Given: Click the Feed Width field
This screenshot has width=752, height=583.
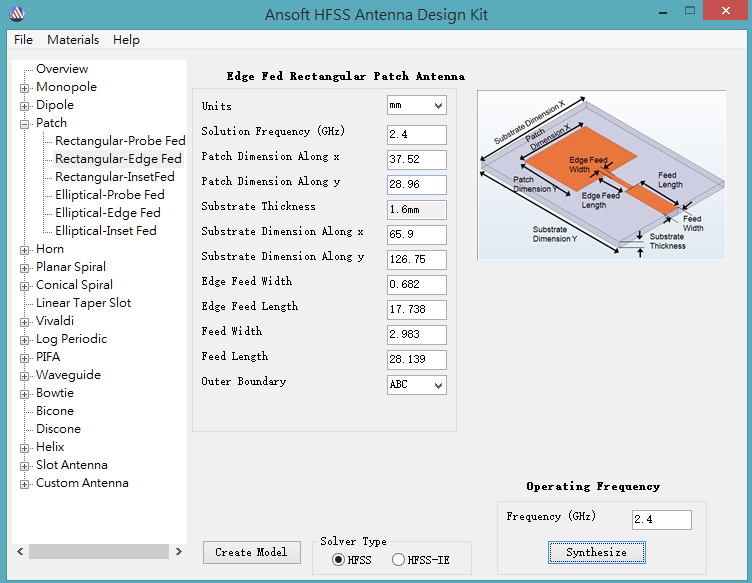Looking at the screenshot, I should coord(417,334).
